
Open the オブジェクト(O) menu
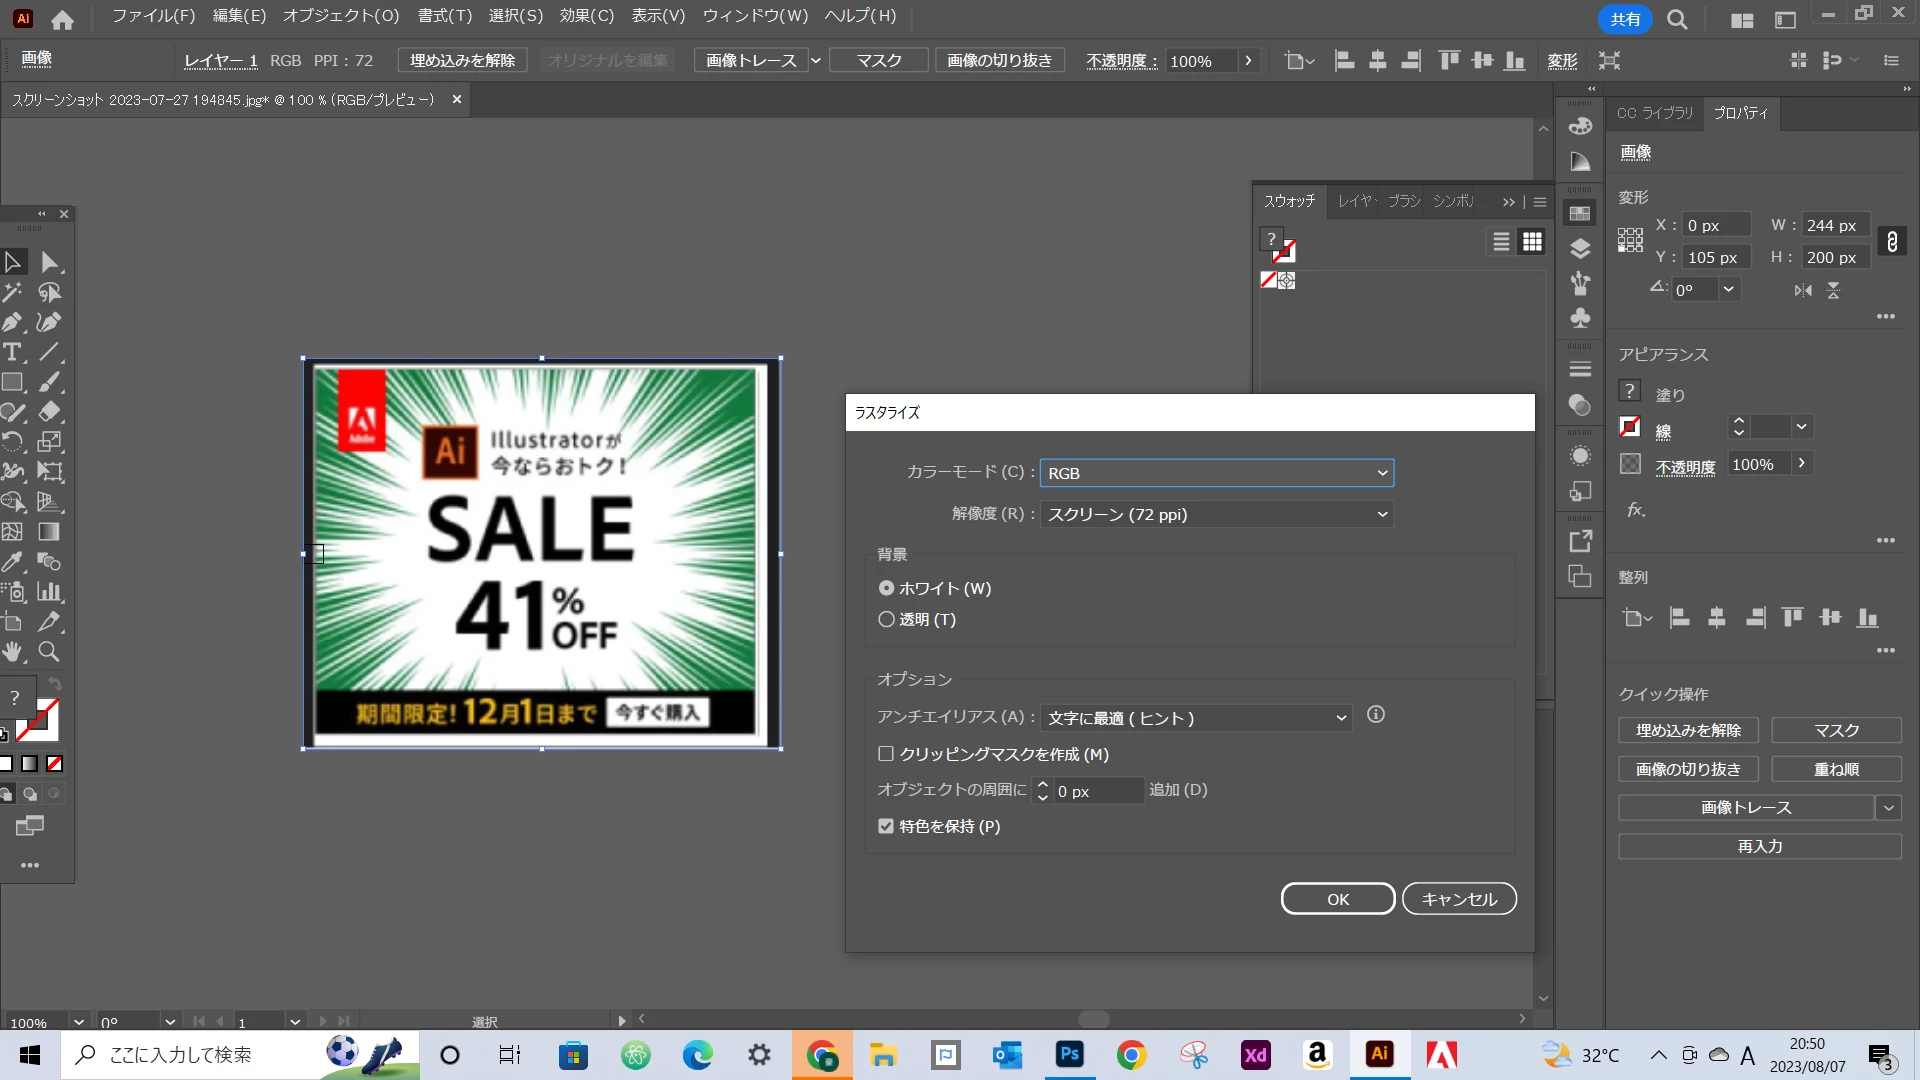click(340, 16)
